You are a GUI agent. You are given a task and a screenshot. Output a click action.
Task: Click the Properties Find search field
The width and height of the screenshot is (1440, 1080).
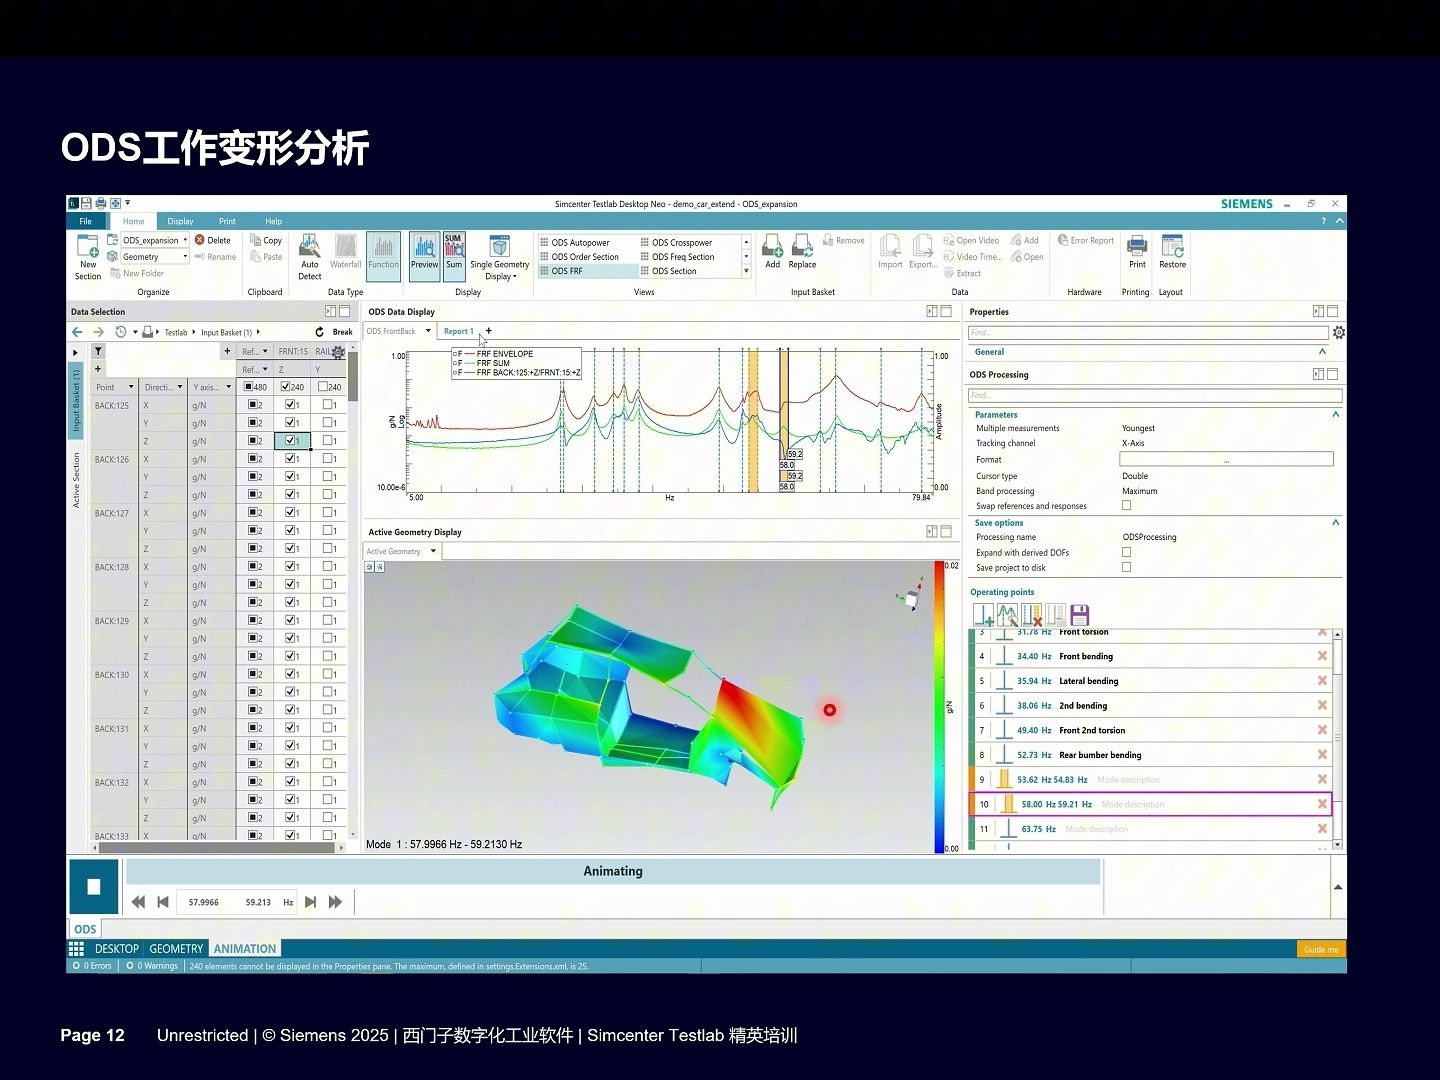(x=1148, y=333)
